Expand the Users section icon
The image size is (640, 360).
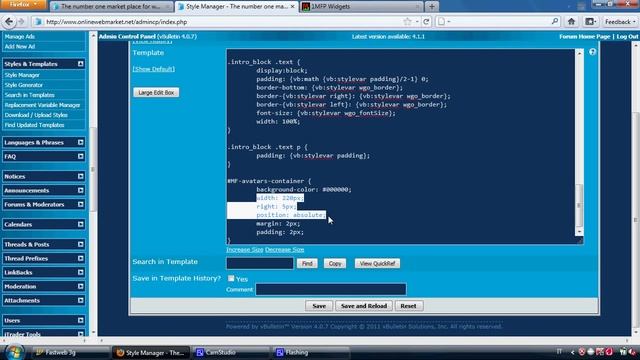coord(80,320)
